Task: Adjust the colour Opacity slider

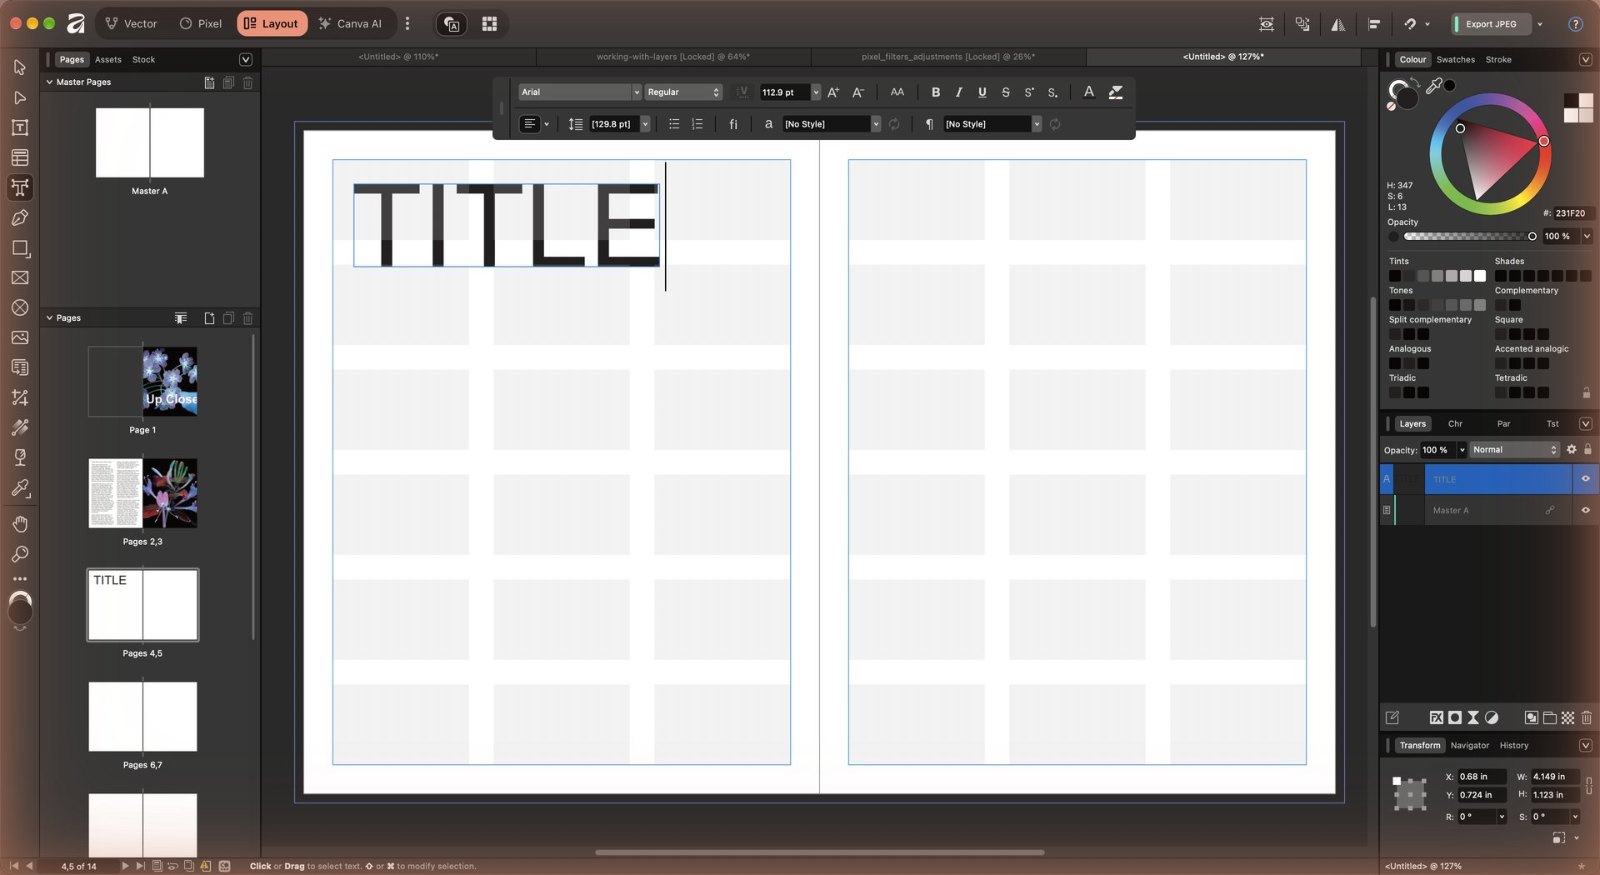Action: coord(1468,237)
